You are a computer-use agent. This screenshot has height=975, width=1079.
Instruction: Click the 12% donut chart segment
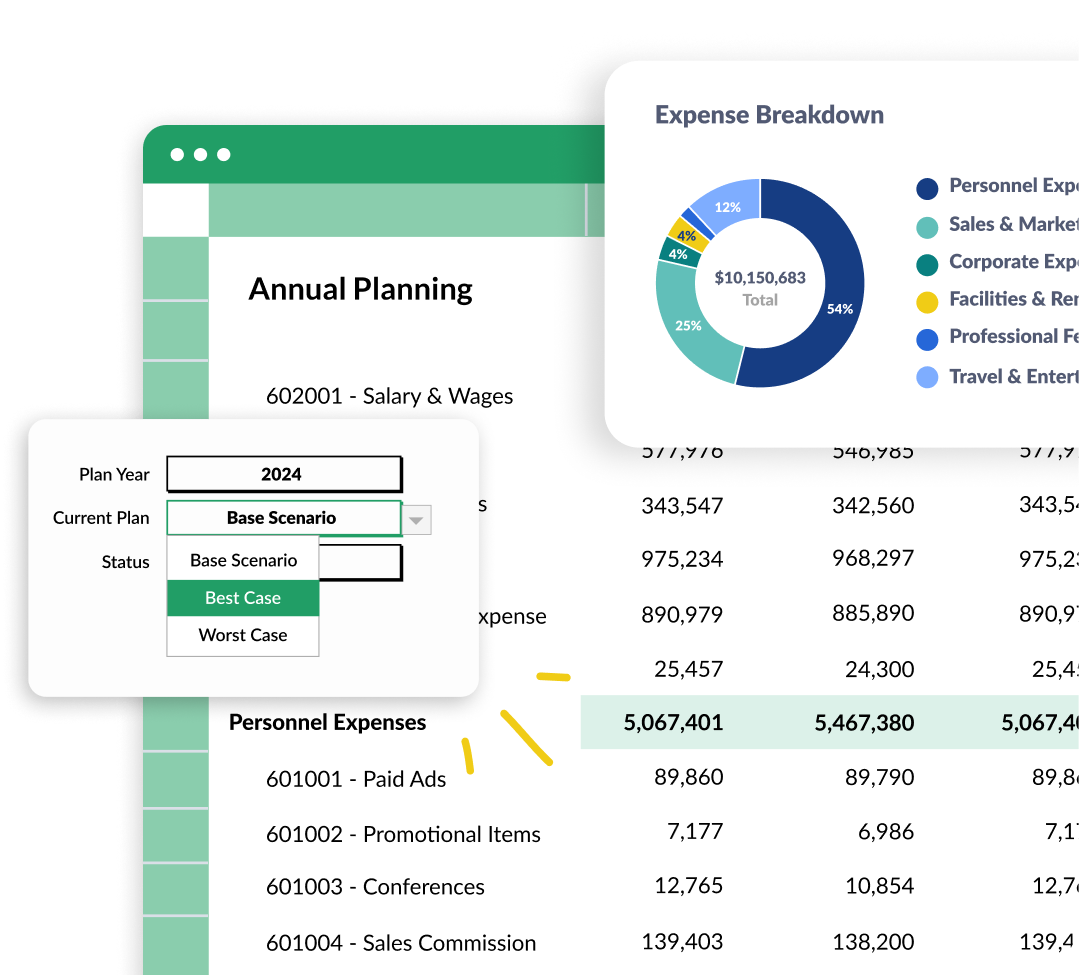coord(727,206)
